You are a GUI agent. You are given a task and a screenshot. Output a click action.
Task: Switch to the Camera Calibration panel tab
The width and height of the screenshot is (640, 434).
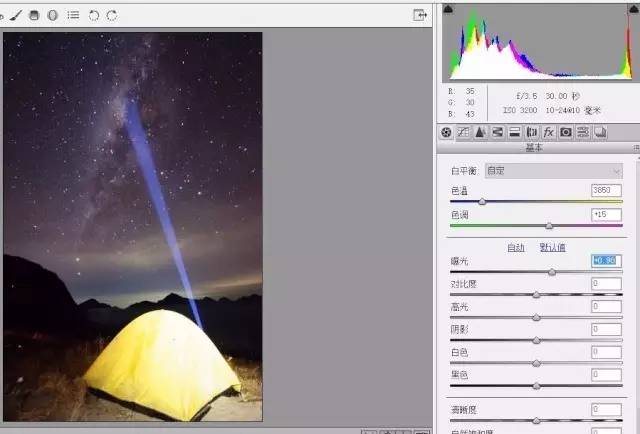point(566,132)
